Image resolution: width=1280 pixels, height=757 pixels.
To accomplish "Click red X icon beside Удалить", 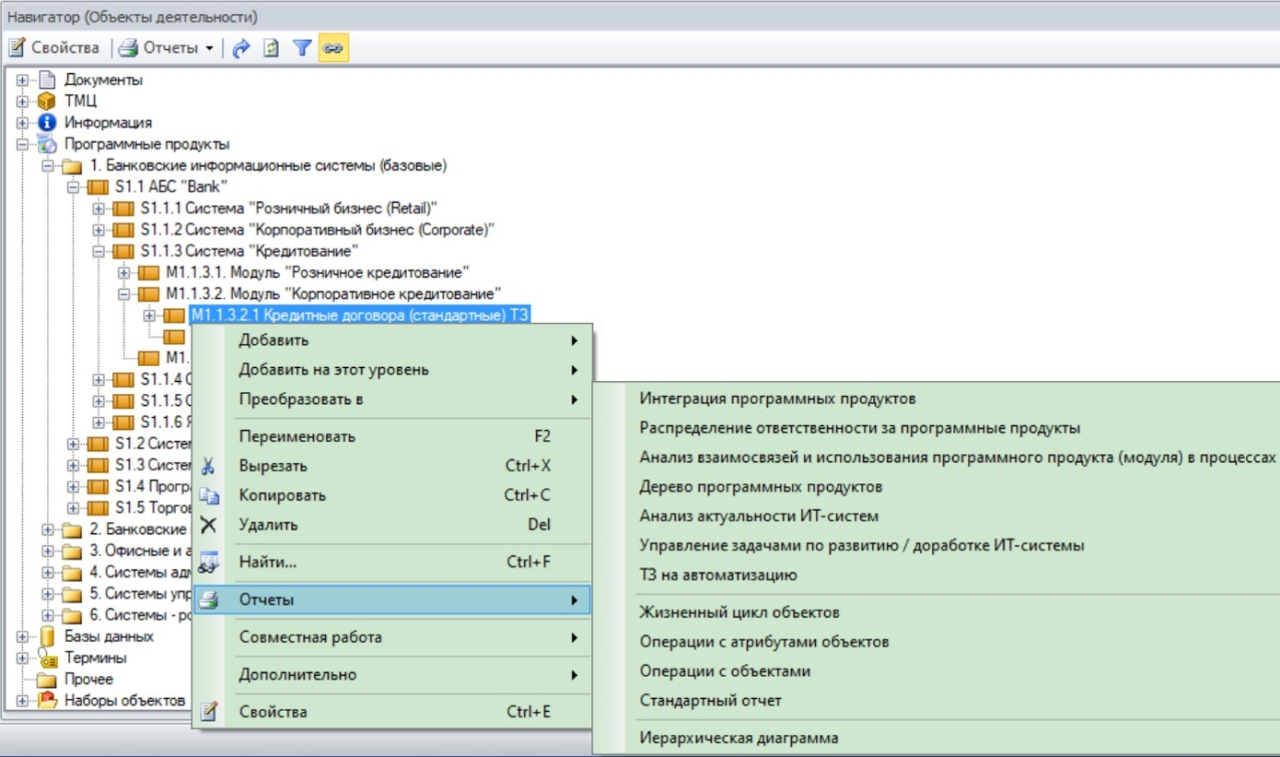I will [x=209, y=525].
